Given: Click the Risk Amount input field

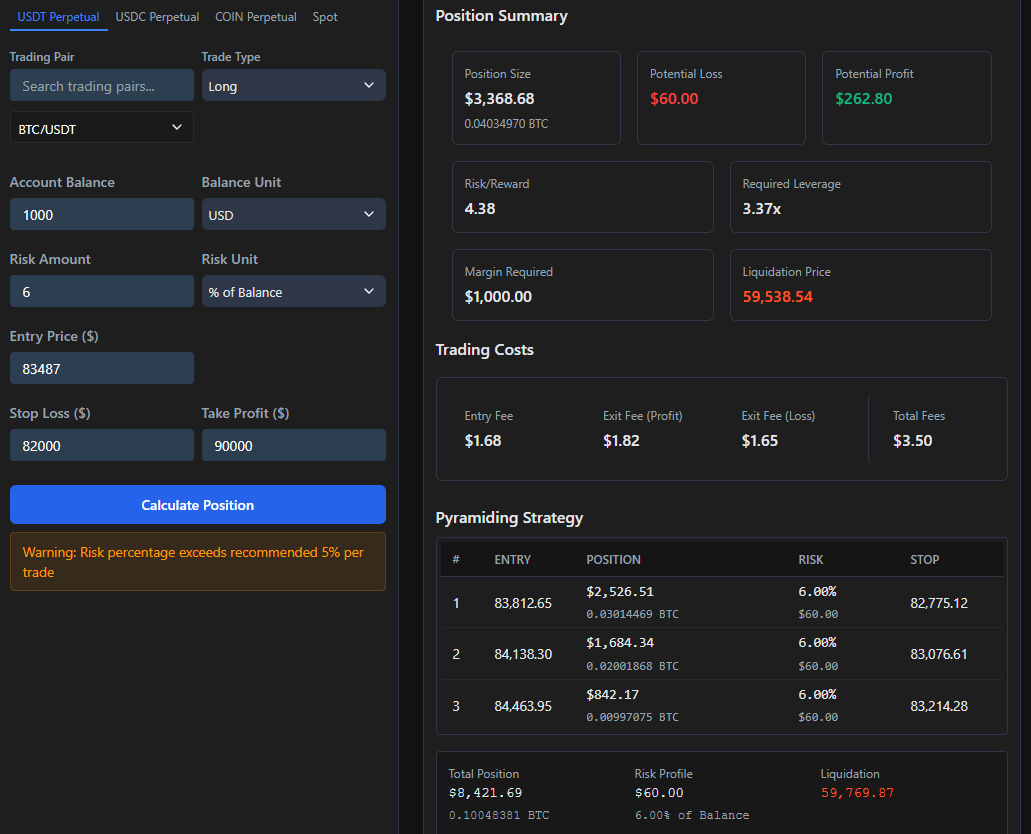Looking at the screenshot, I should click(x=102, y=292).
